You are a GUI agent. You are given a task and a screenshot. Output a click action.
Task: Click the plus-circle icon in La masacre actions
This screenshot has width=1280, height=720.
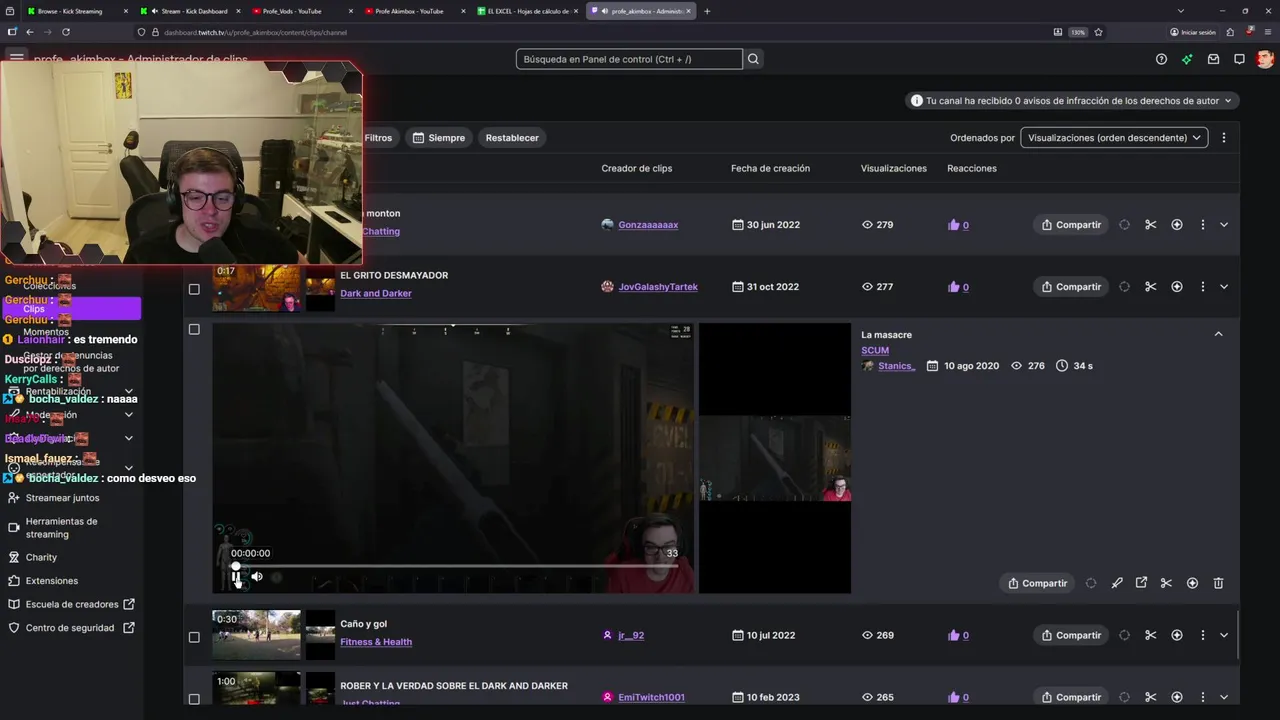[x=1192, y=583]
